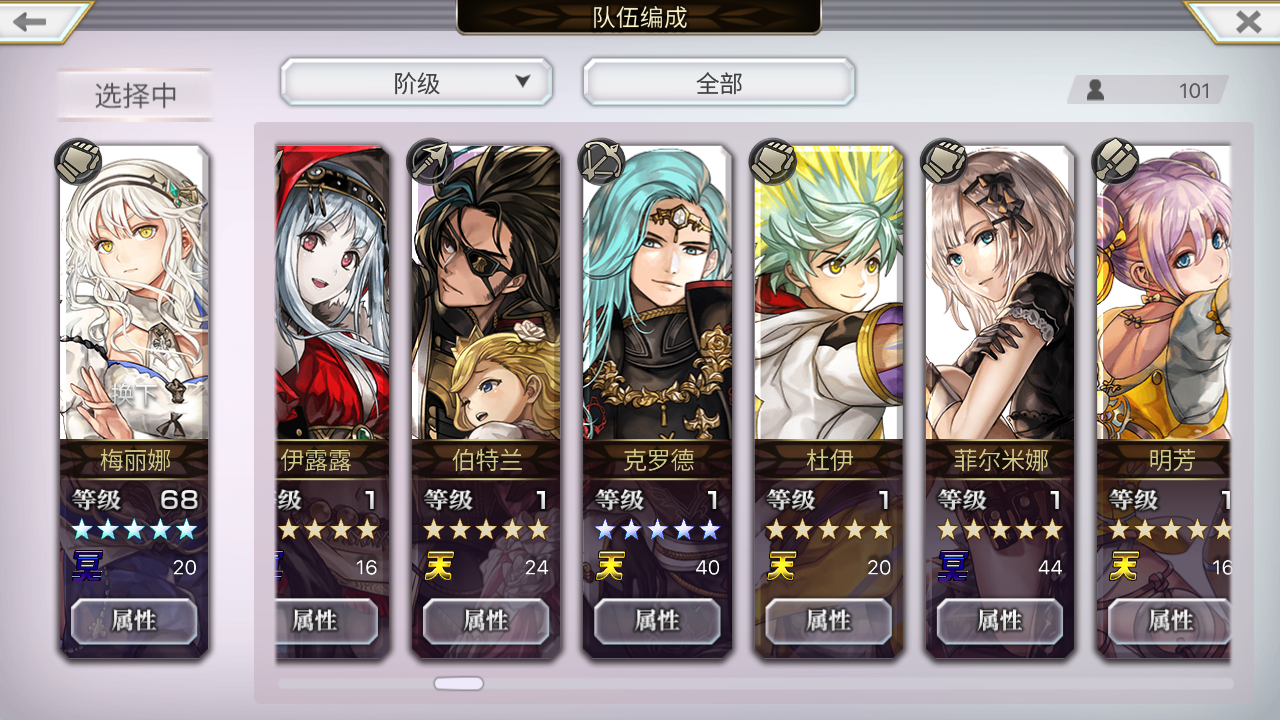The height and width of the screenshot is (720, 1280).
Task: Click the bow class icon on 克罗德 card
Action: [x=602, y=160]
